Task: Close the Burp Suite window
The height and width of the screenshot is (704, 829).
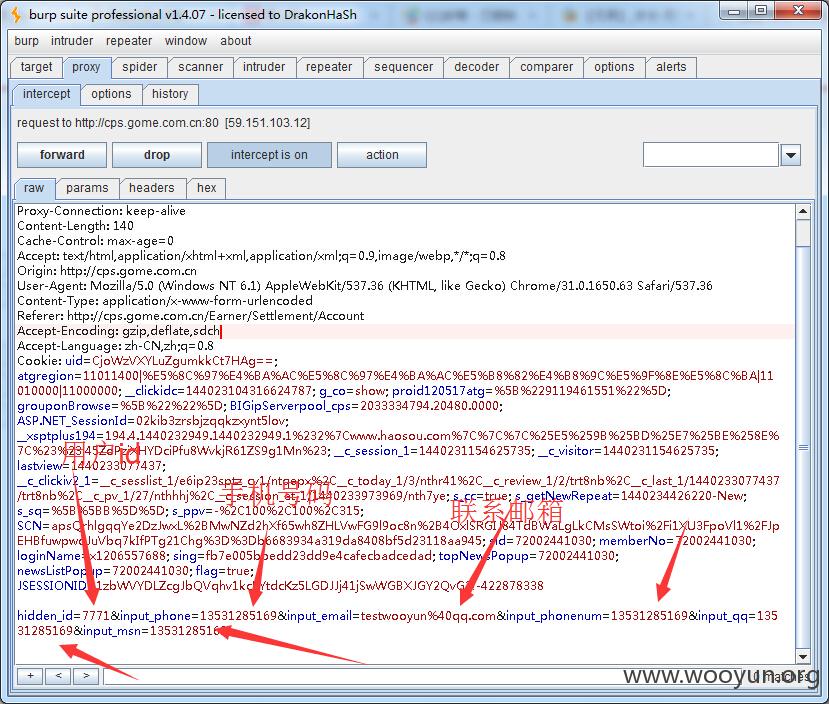Action: (x=798, y=11)
